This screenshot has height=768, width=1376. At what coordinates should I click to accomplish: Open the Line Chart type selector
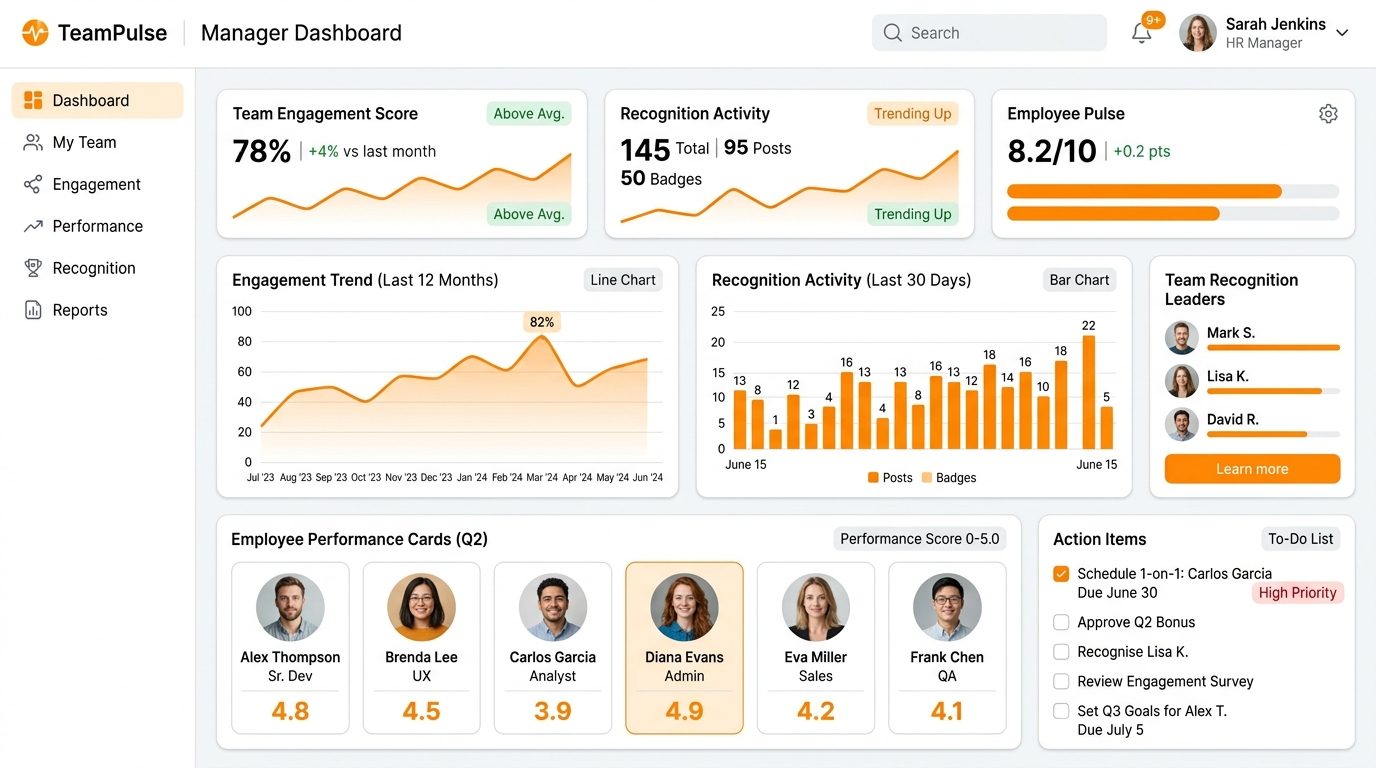pyautogui.click(x=623, y=280)
